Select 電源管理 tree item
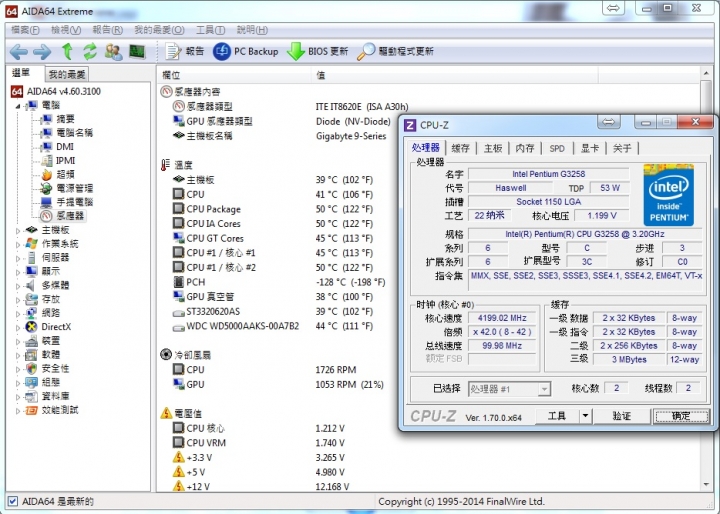720x514 pixels. [67, 188]
